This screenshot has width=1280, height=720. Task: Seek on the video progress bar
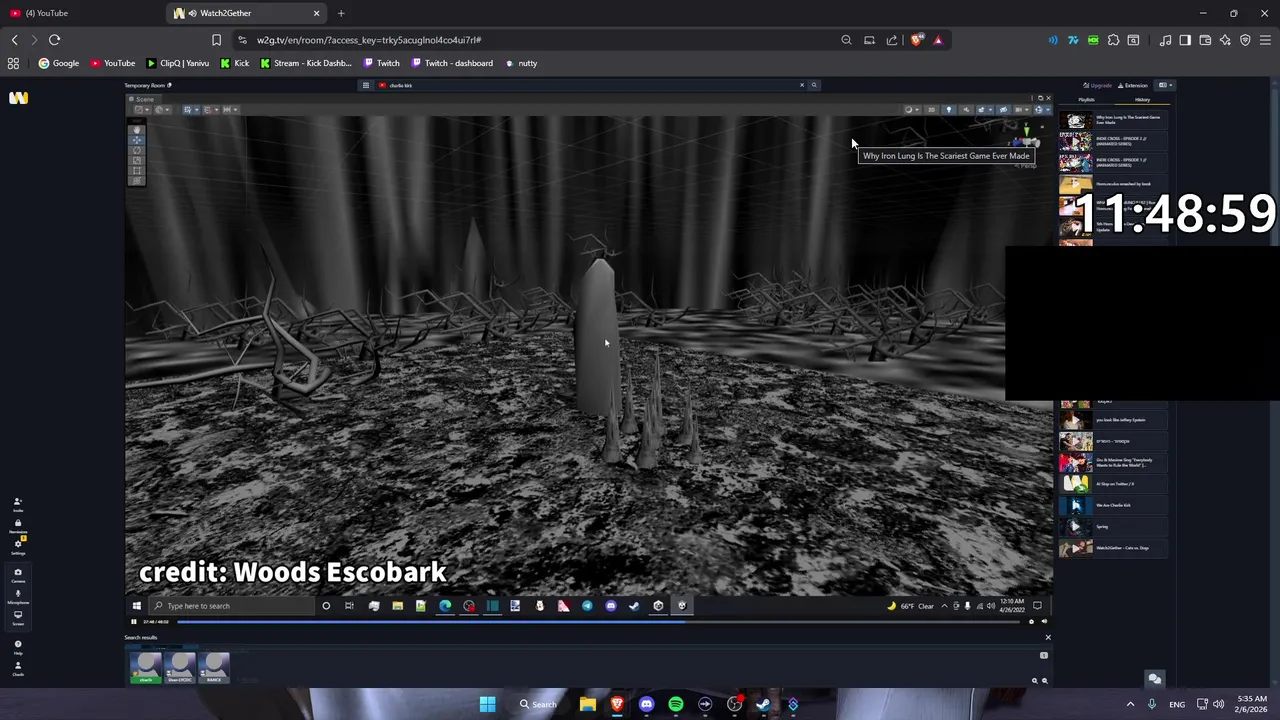point(600,621)
